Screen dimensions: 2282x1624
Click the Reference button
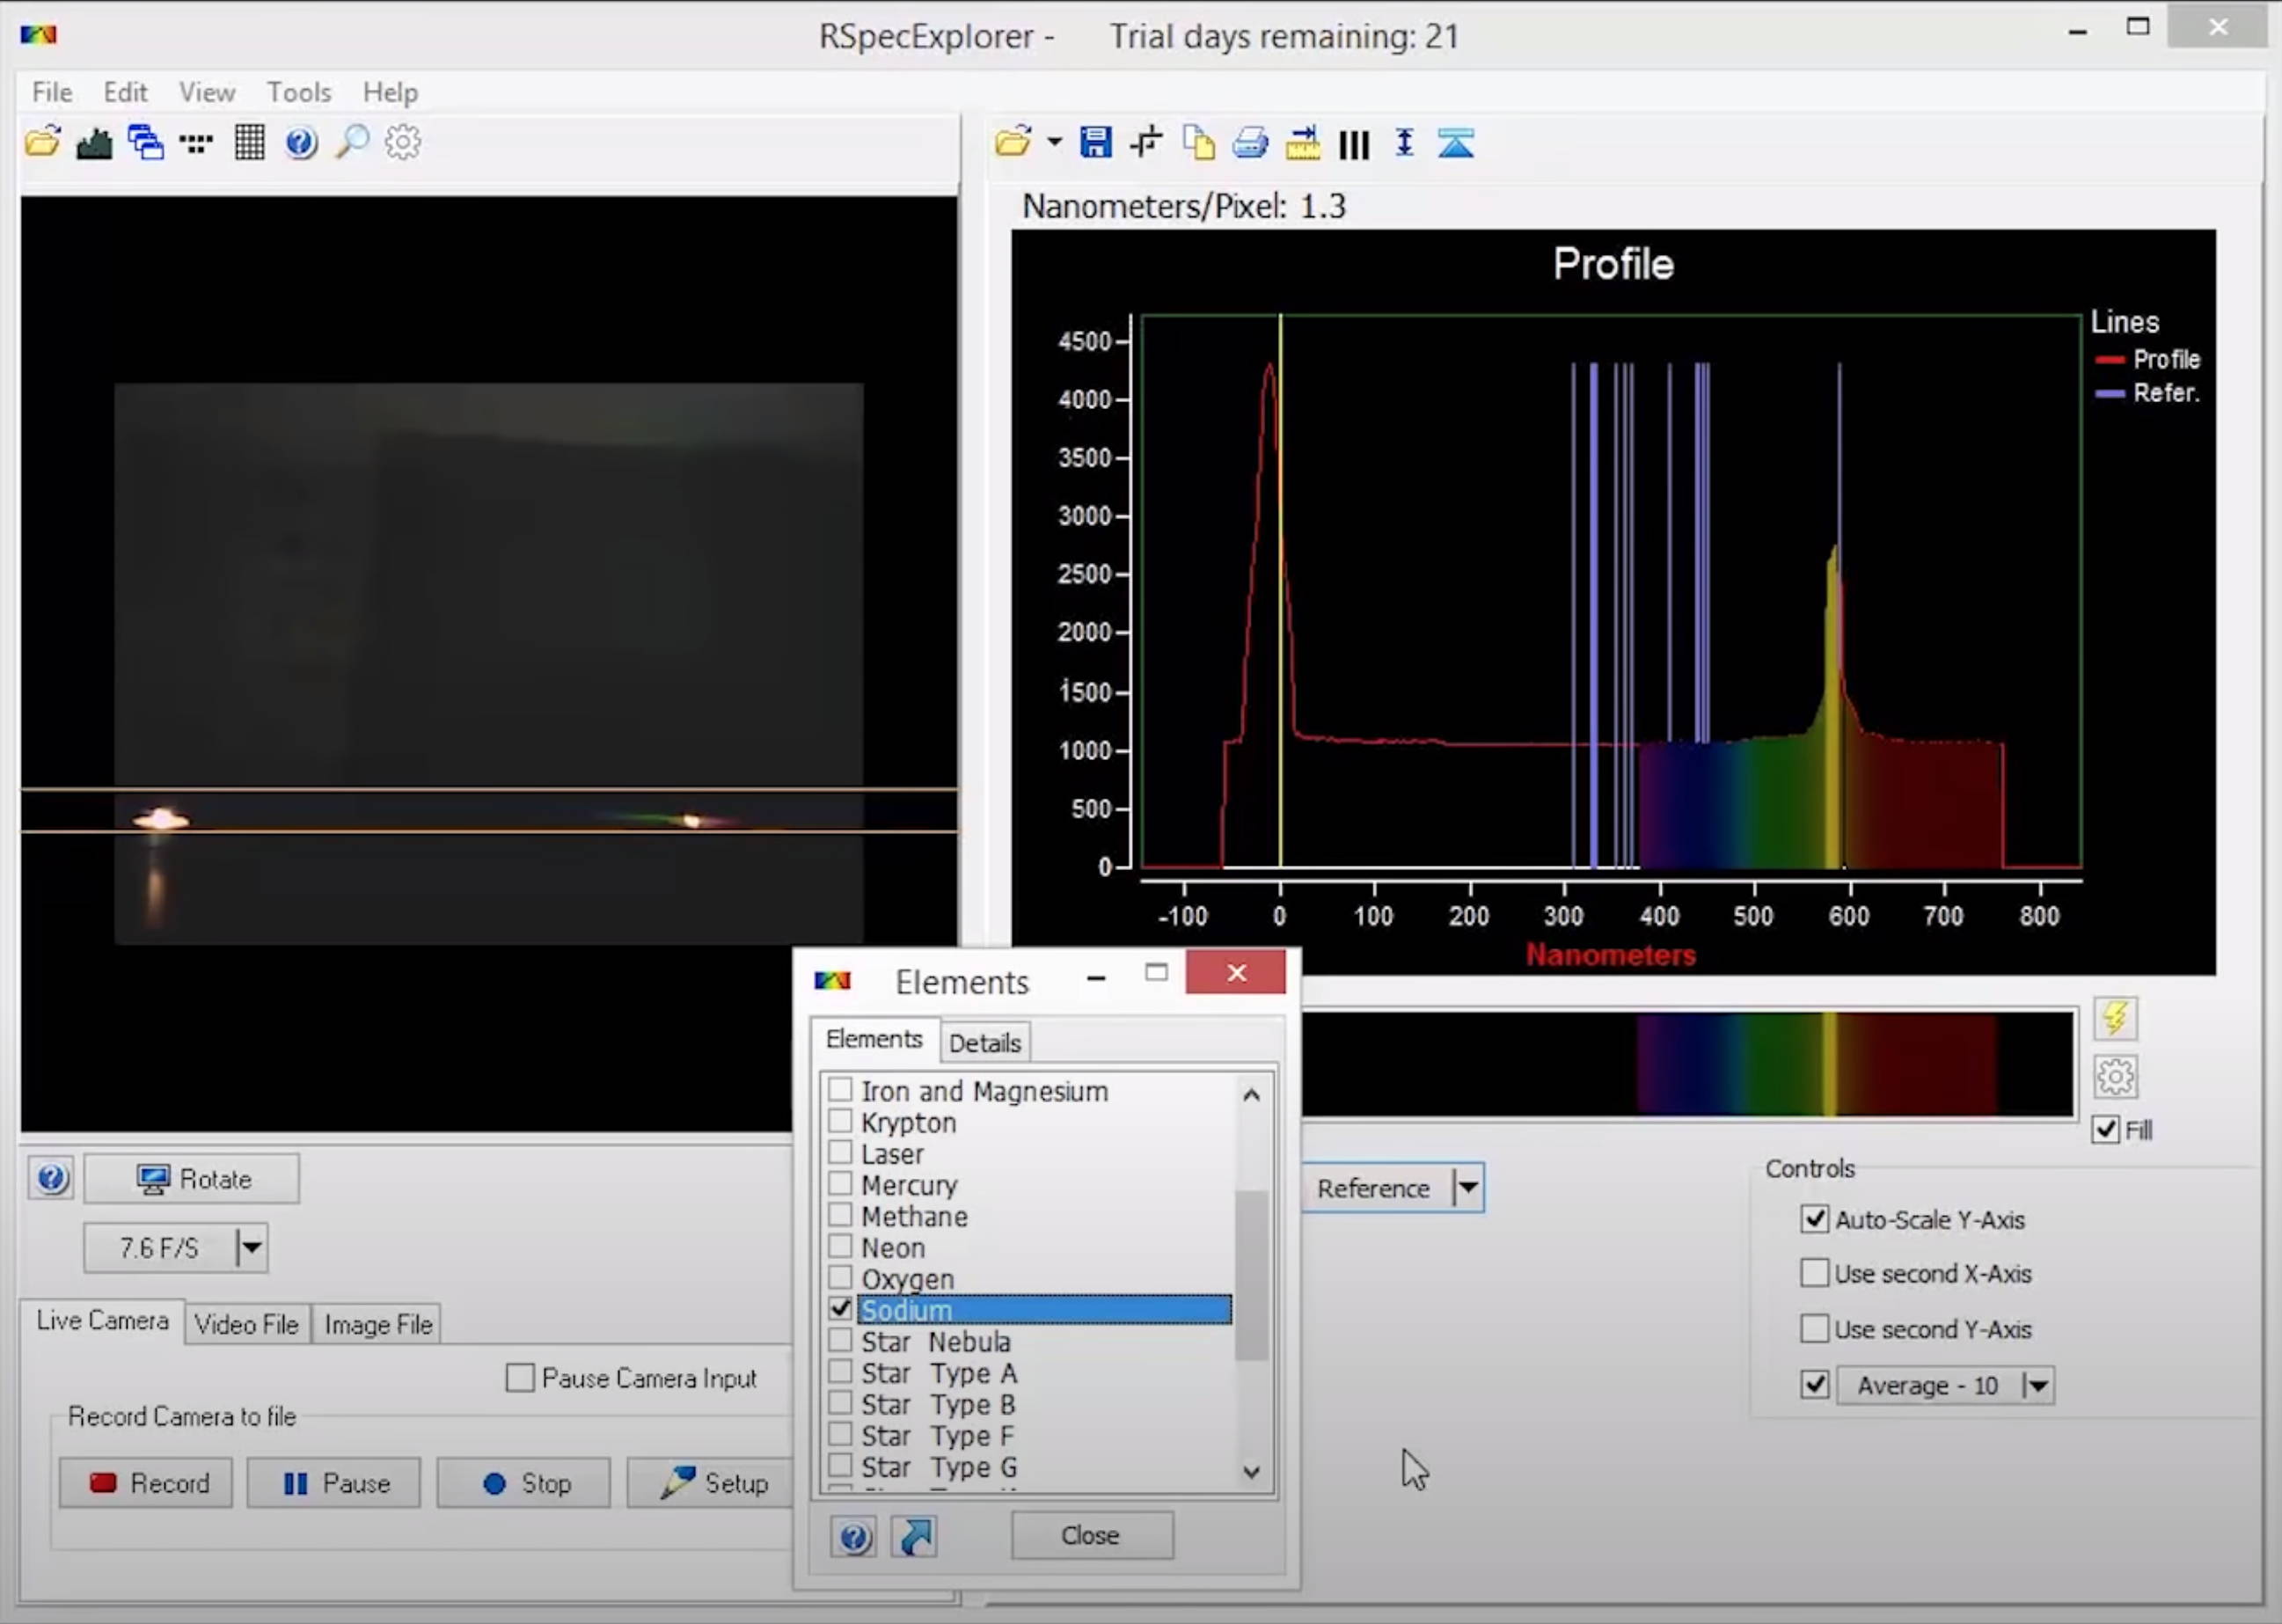(1376, 1188)
